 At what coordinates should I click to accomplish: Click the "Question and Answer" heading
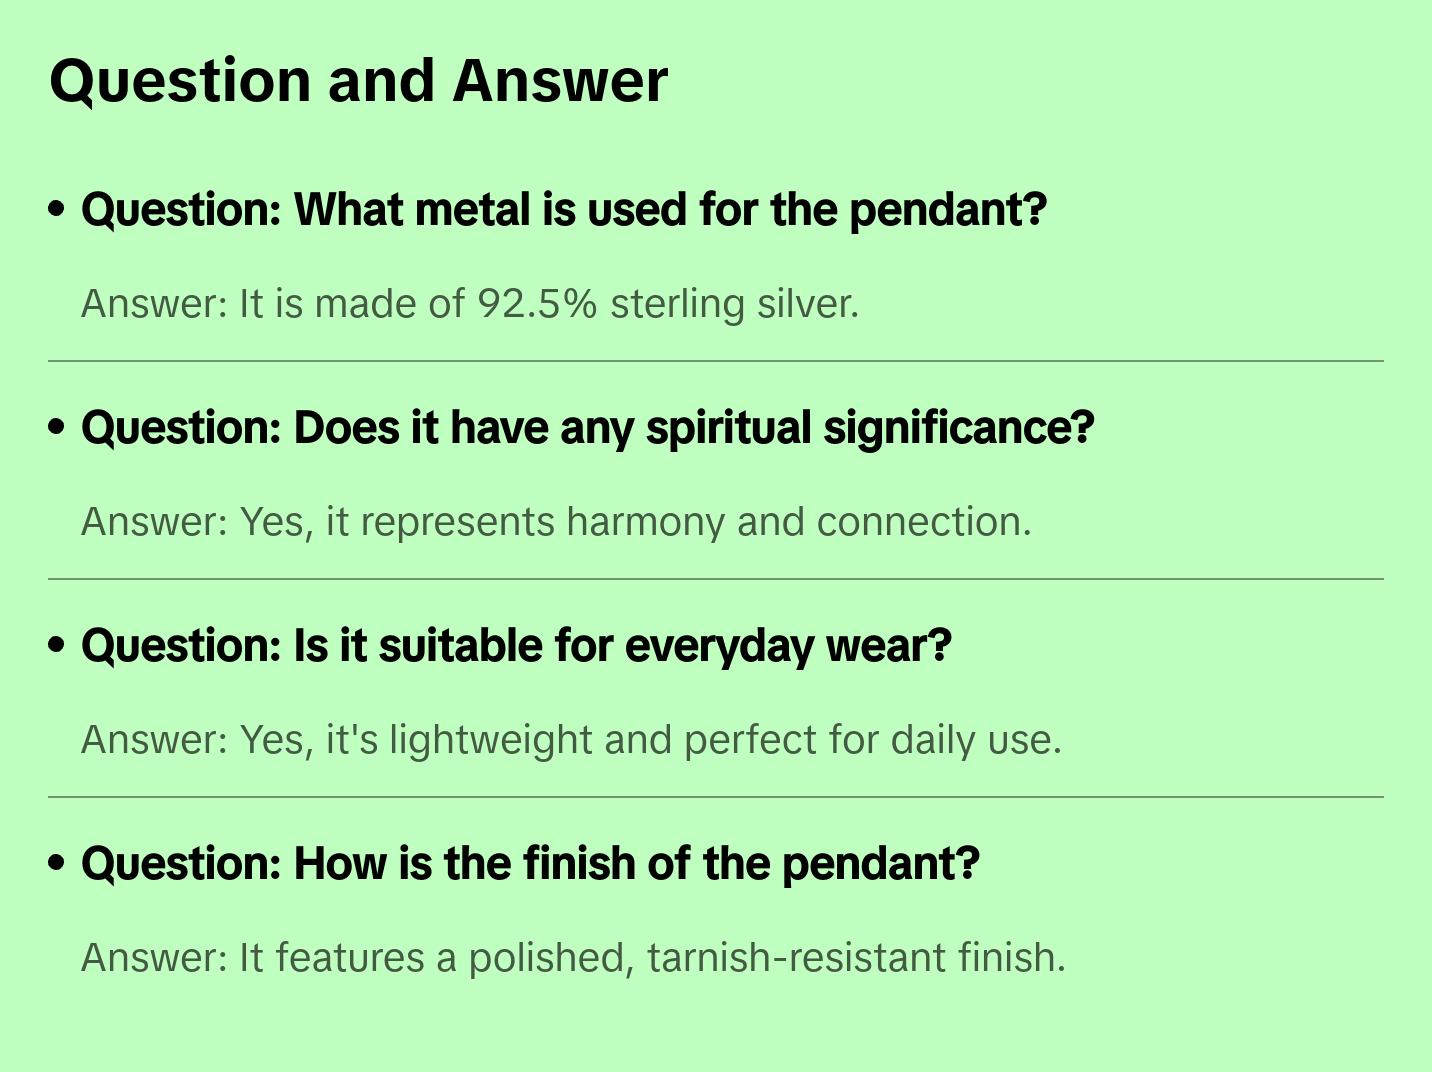[358, 81]
